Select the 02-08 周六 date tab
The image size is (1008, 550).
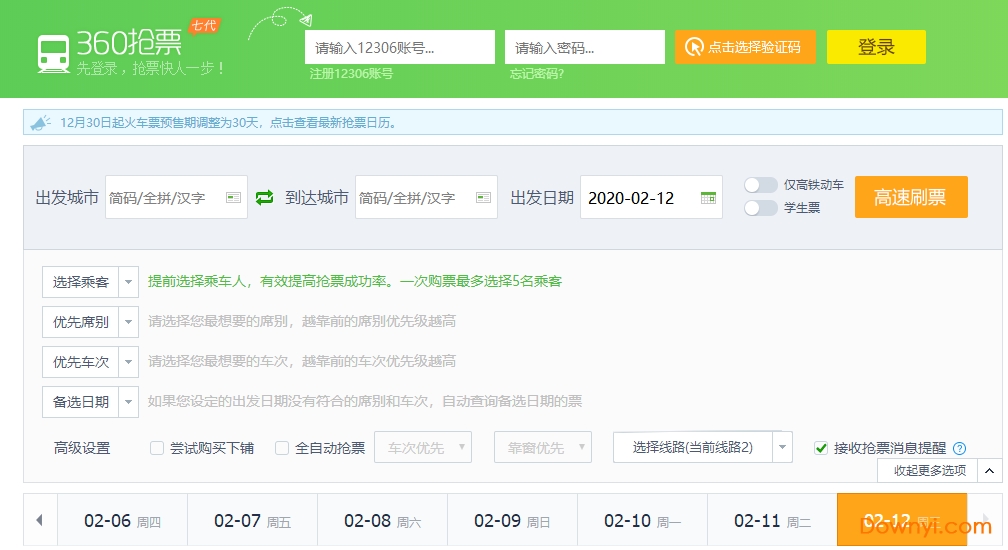(382, 521)
